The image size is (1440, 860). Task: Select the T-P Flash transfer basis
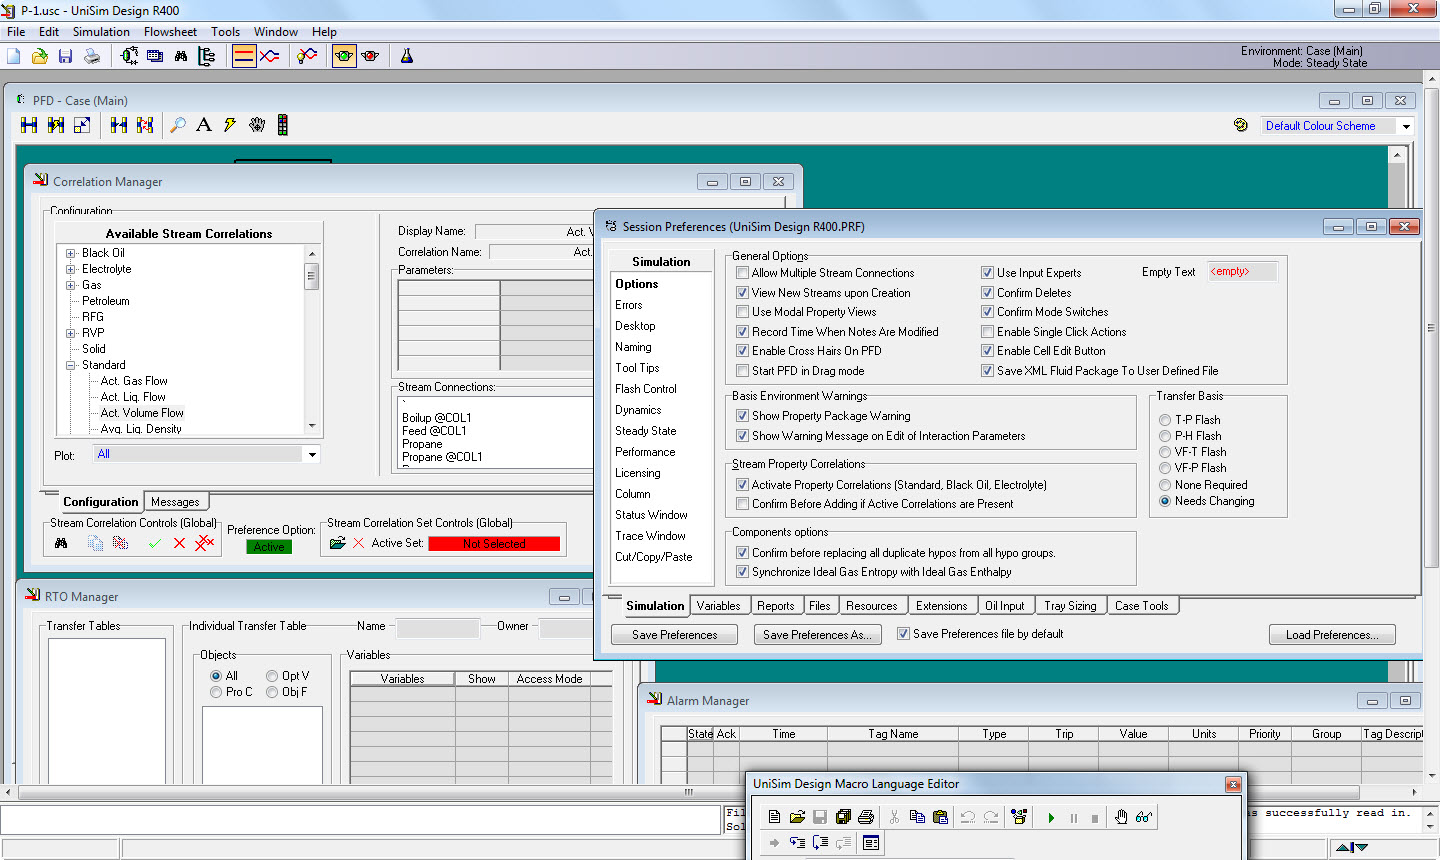(1165, 420)
